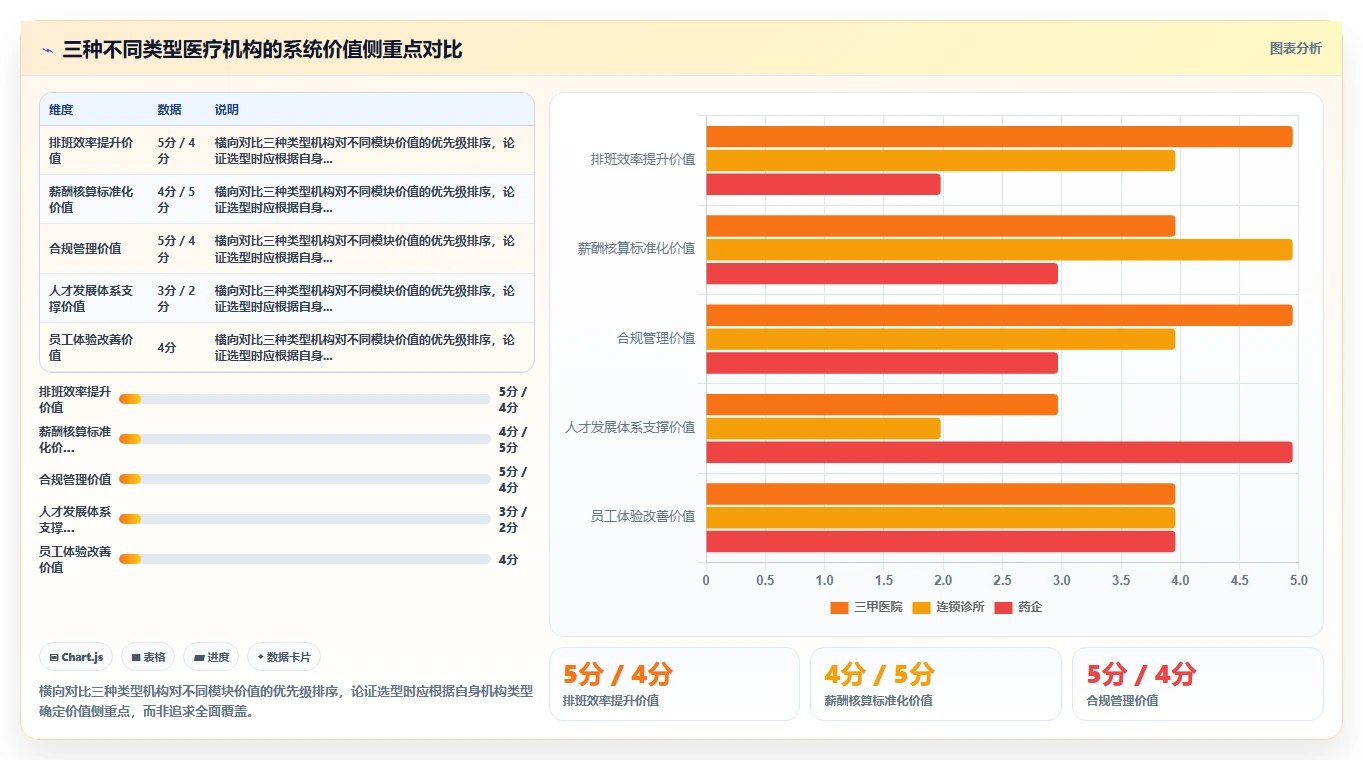Click the progress bar for 人才发展体系支撑…
The height and width of the screenshot is (760, 1363).
(305, 519)
